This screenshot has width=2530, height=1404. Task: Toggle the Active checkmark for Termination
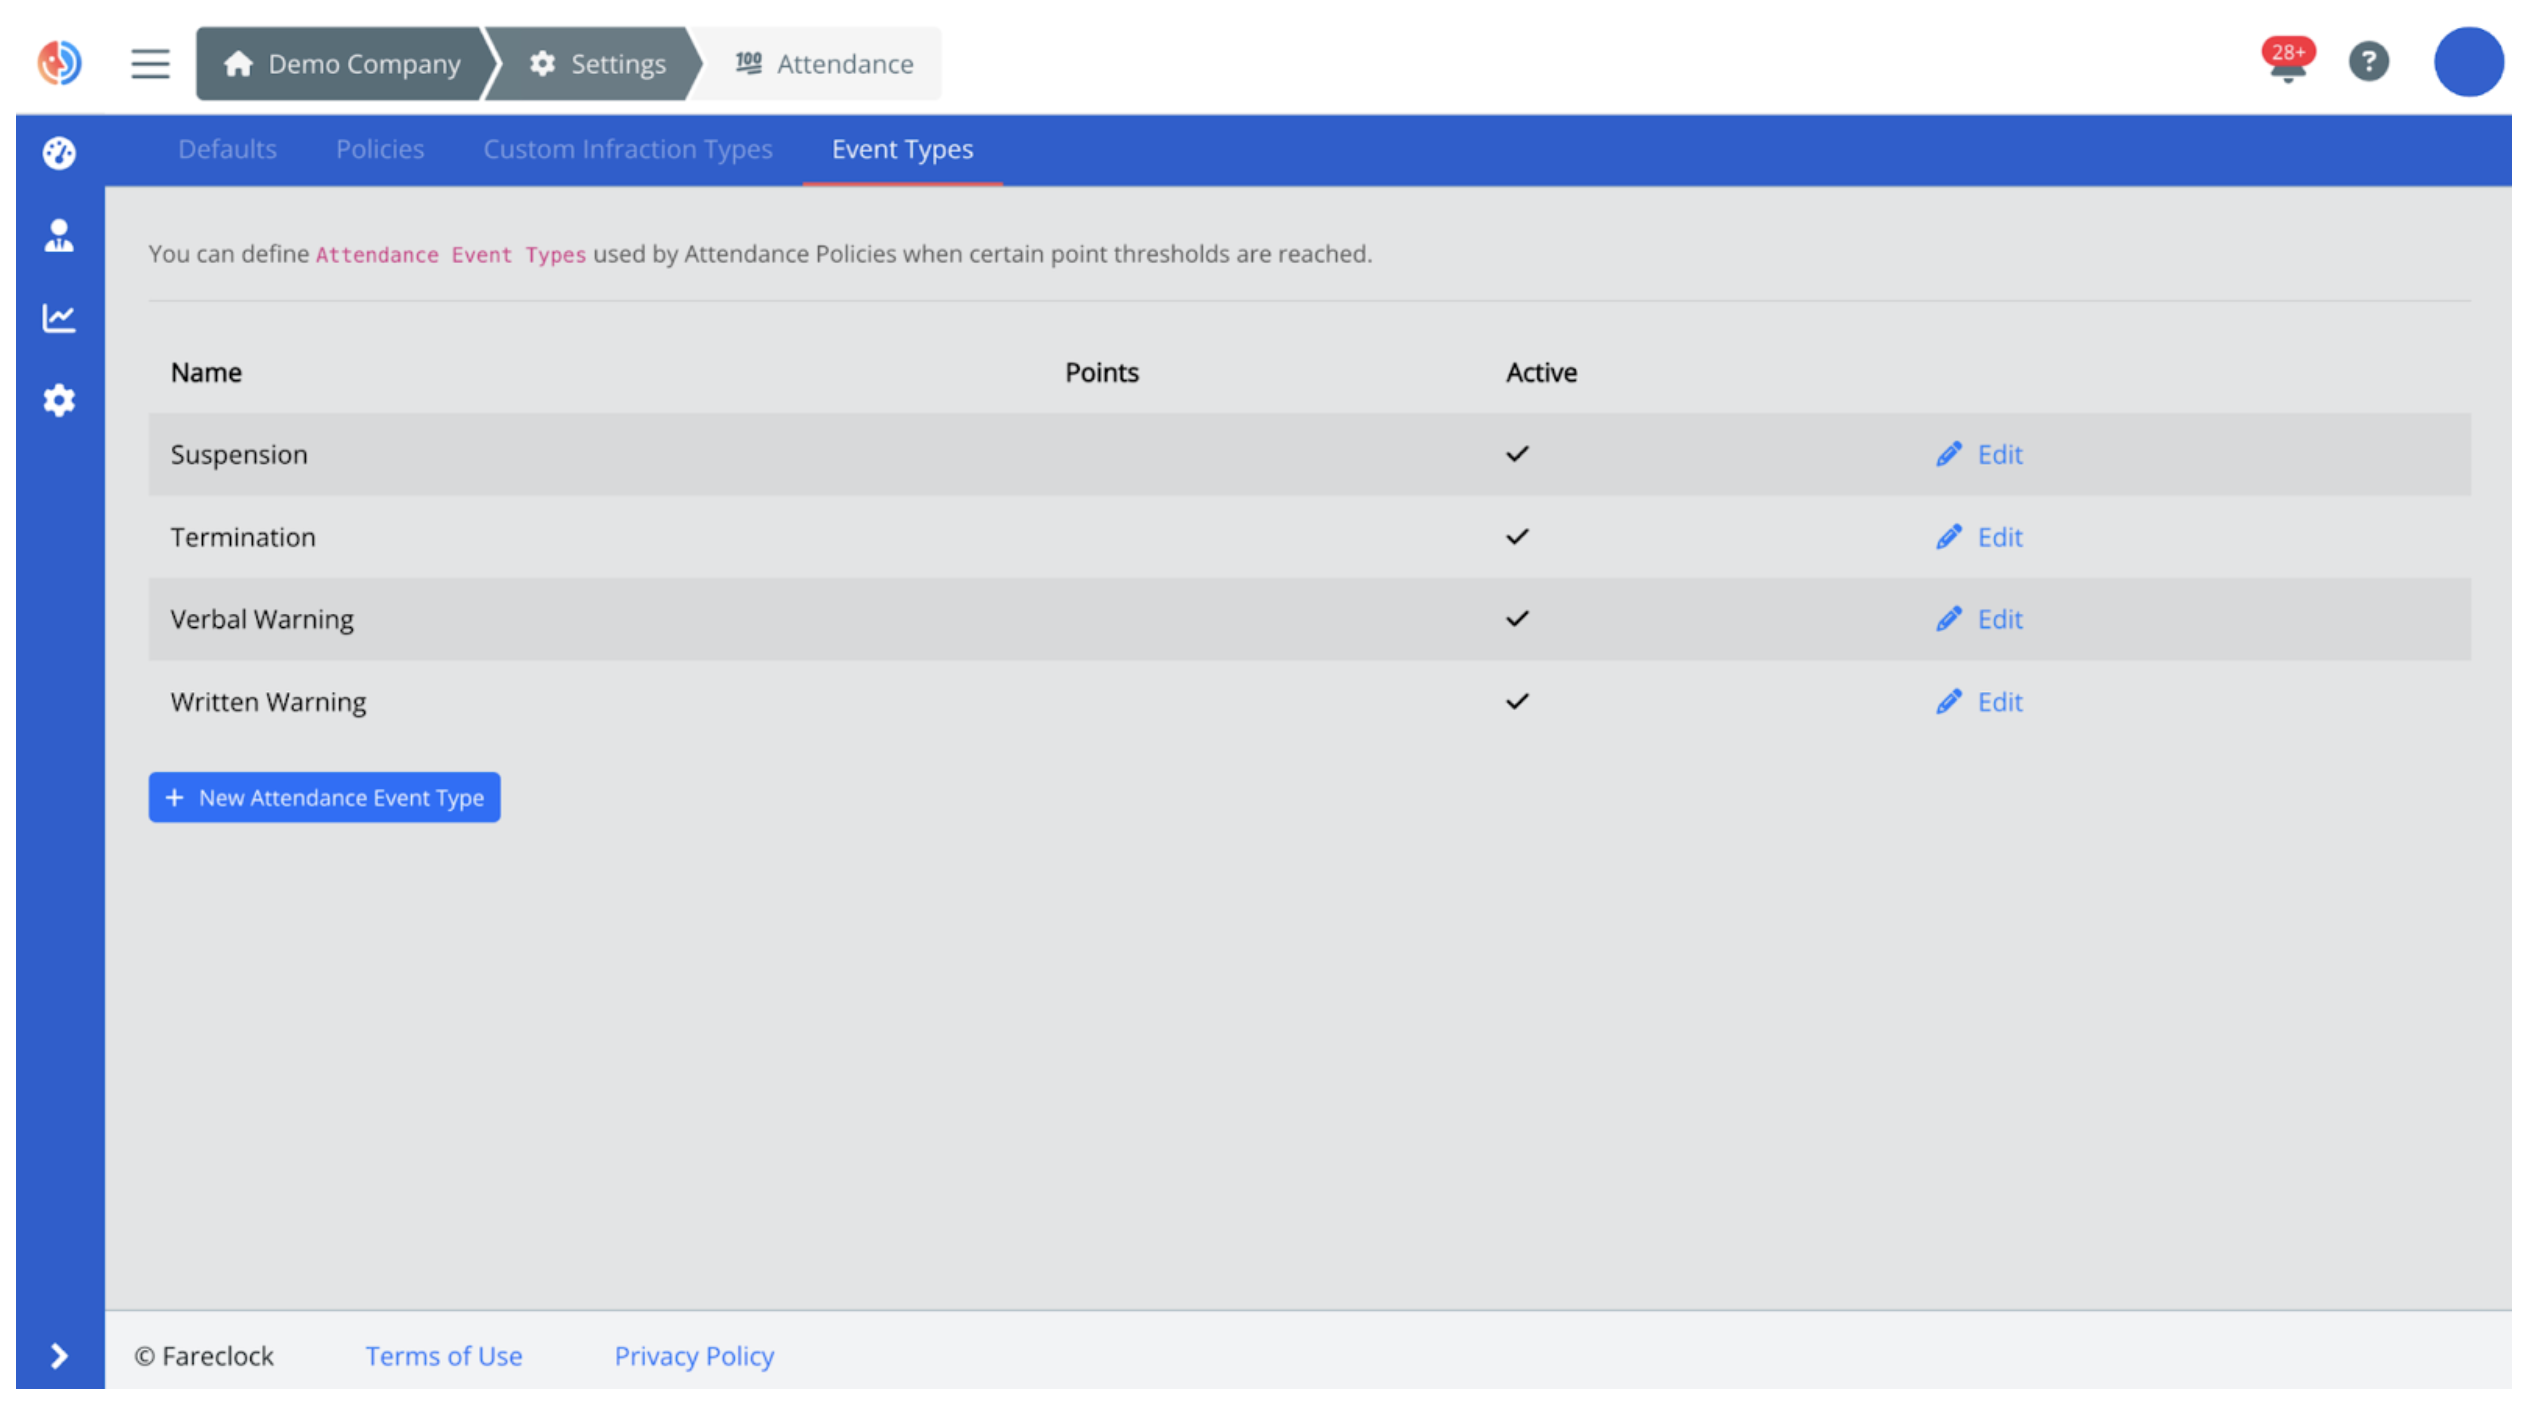[x=1516, y=536]
